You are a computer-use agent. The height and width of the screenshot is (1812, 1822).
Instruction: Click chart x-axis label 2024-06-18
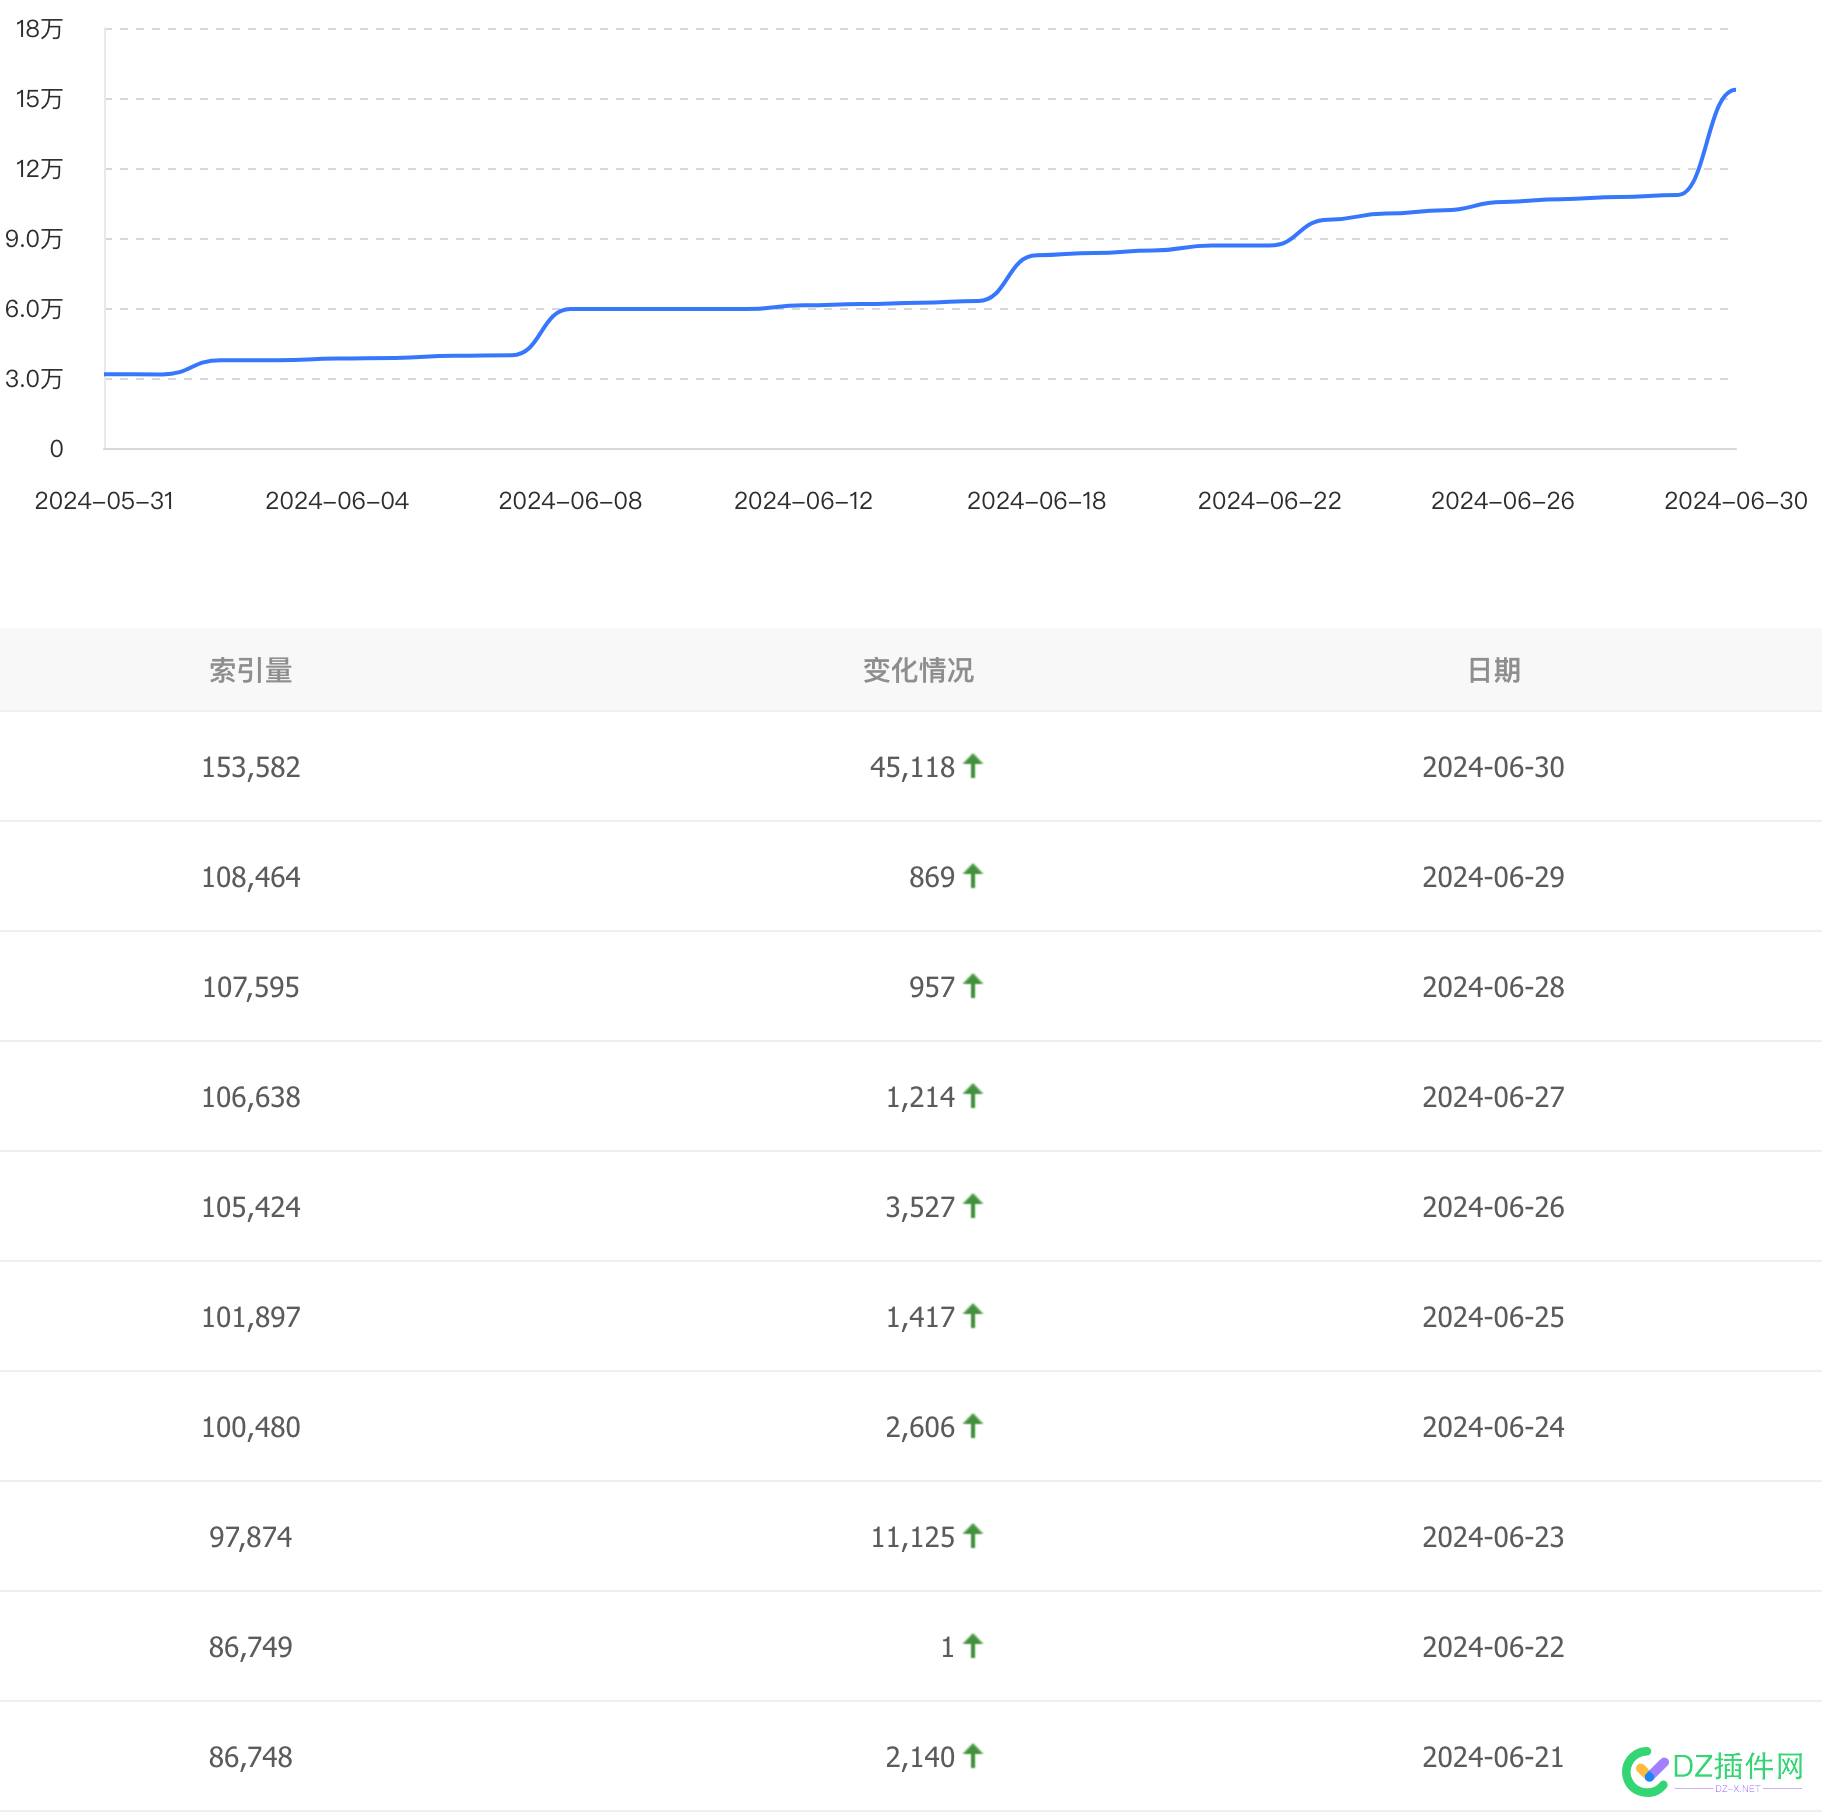coord(1036,501)
